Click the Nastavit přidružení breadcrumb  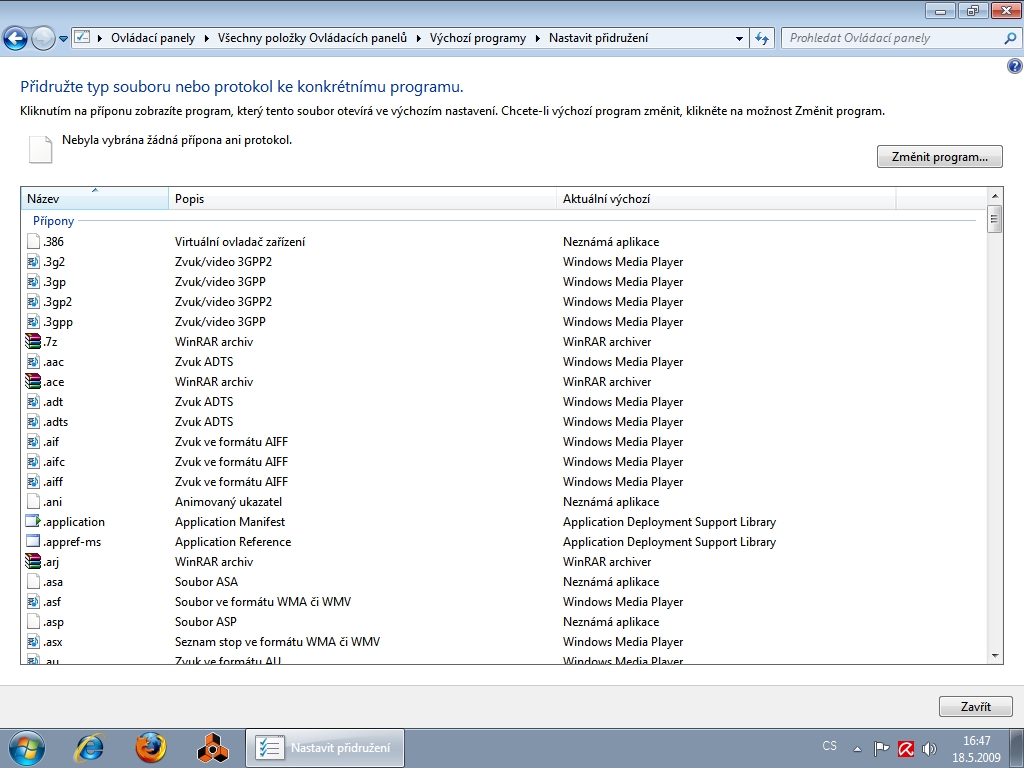click(598, 38)
